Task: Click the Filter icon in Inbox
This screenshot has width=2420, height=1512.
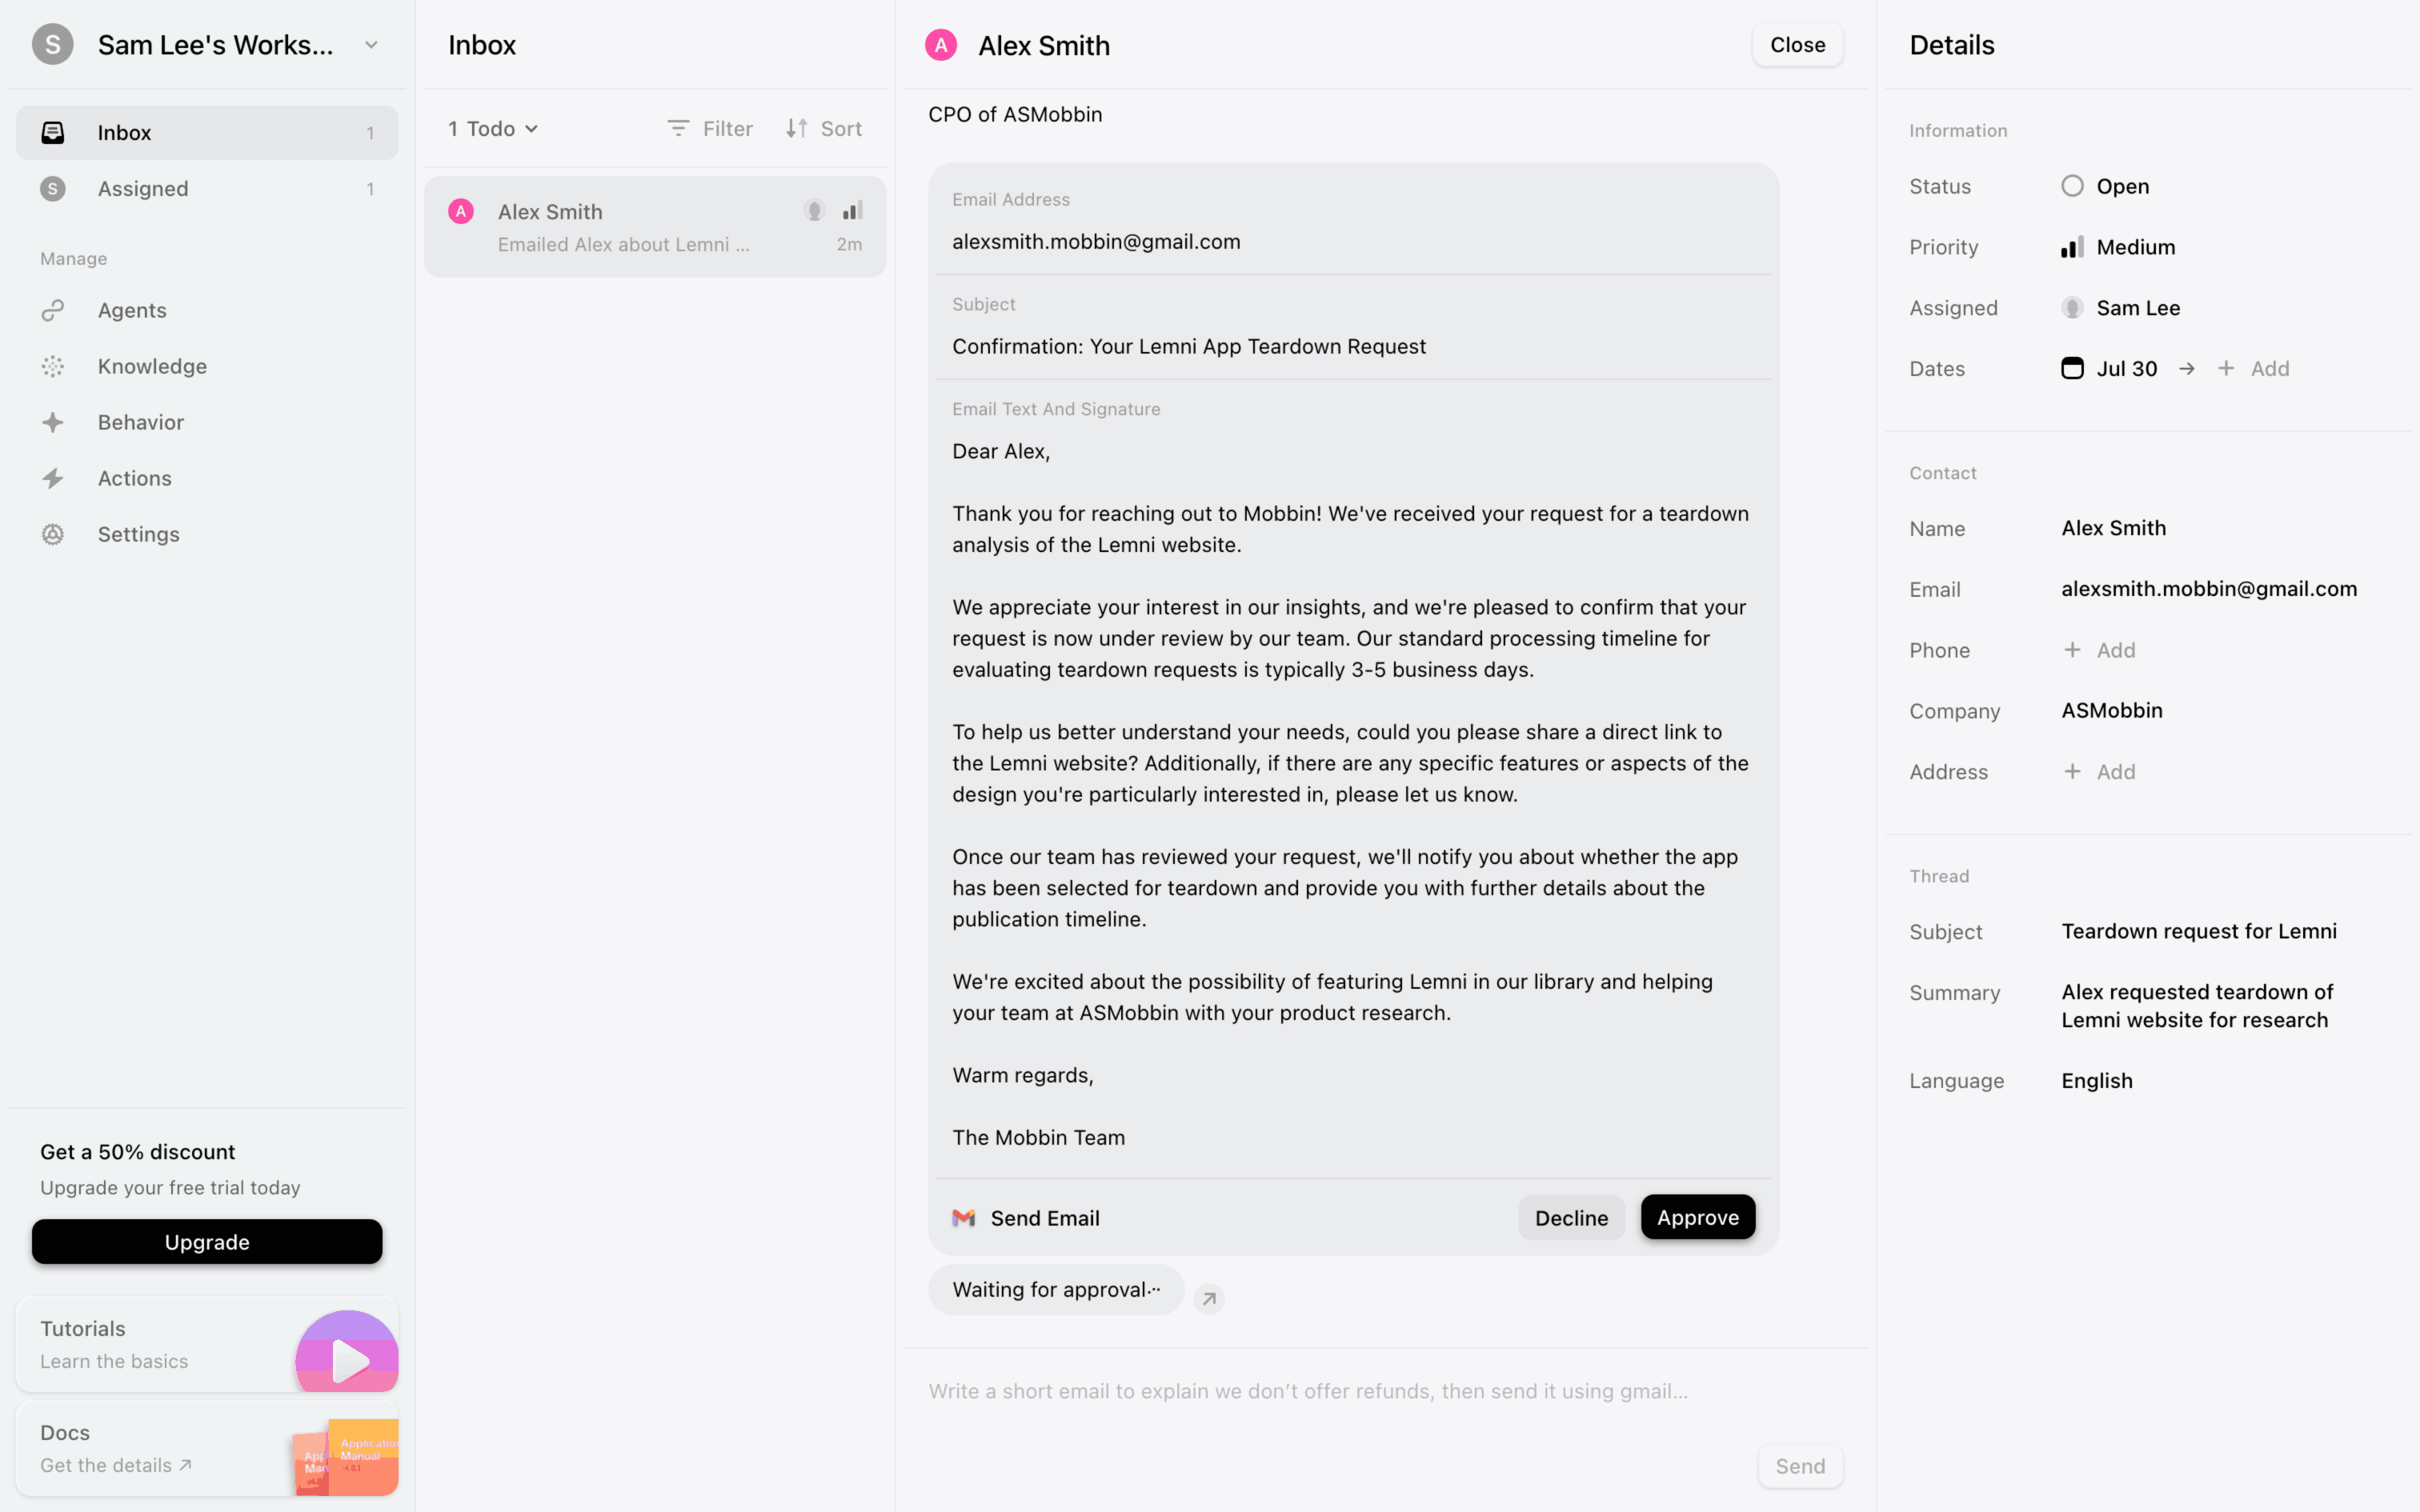Action: pyautogui.click(x=678, y=129)
